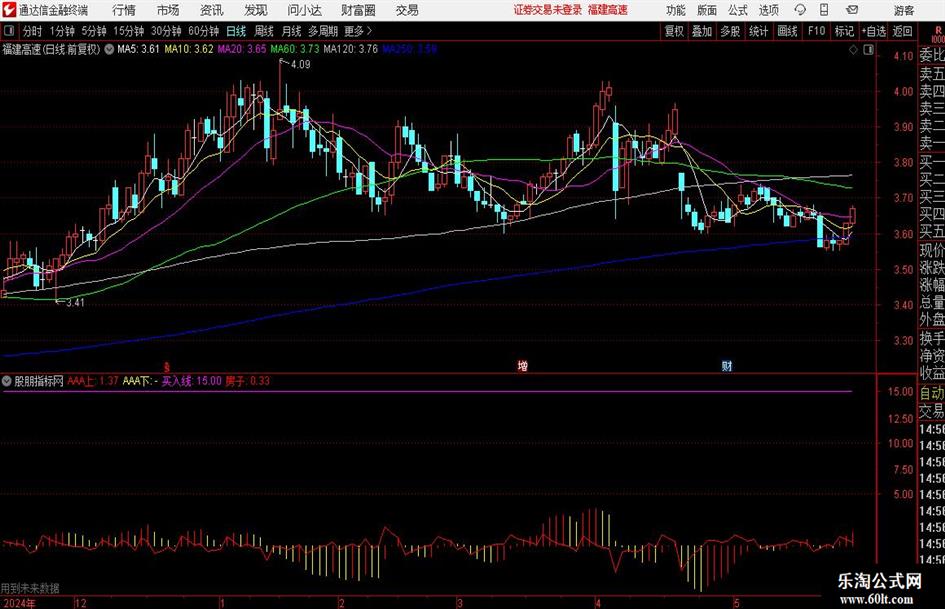Open the 版面 menu

[707, 10]
